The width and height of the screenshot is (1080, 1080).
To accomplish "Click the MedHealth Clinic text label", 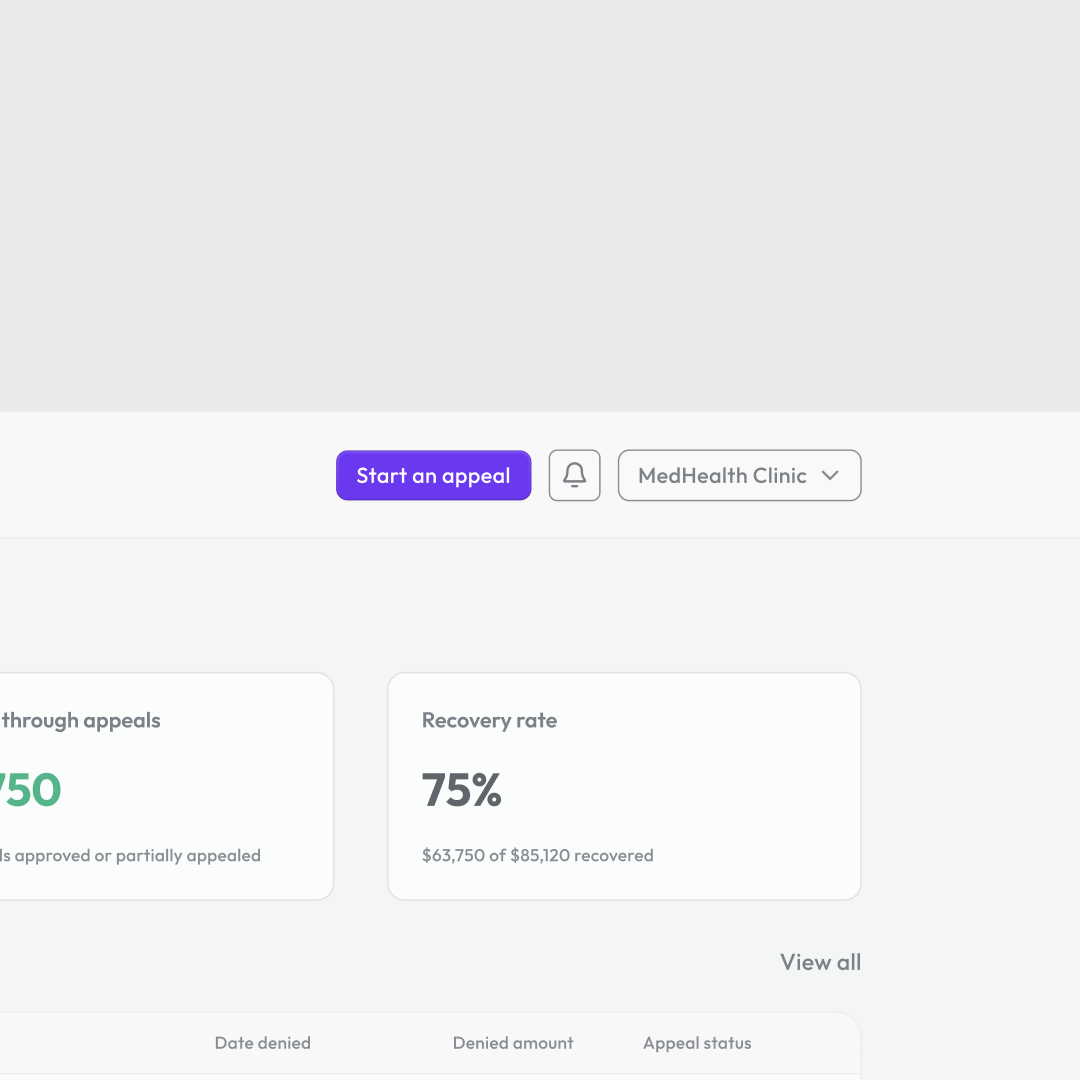I will coord(722,475).
